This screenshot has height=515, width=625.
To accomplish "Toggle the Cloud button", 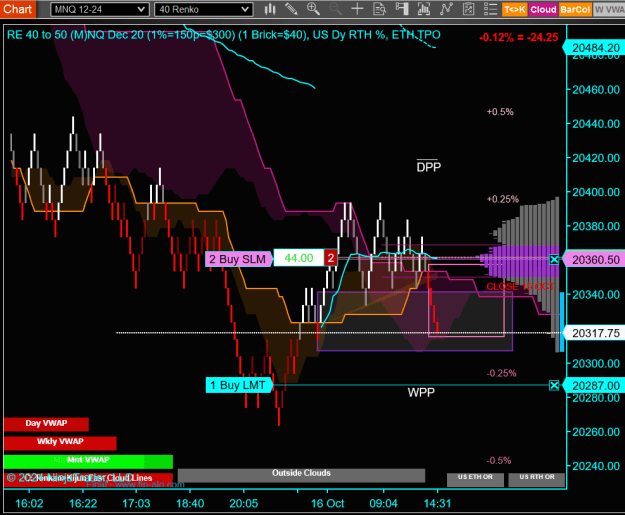I will (x=543, y=9).
